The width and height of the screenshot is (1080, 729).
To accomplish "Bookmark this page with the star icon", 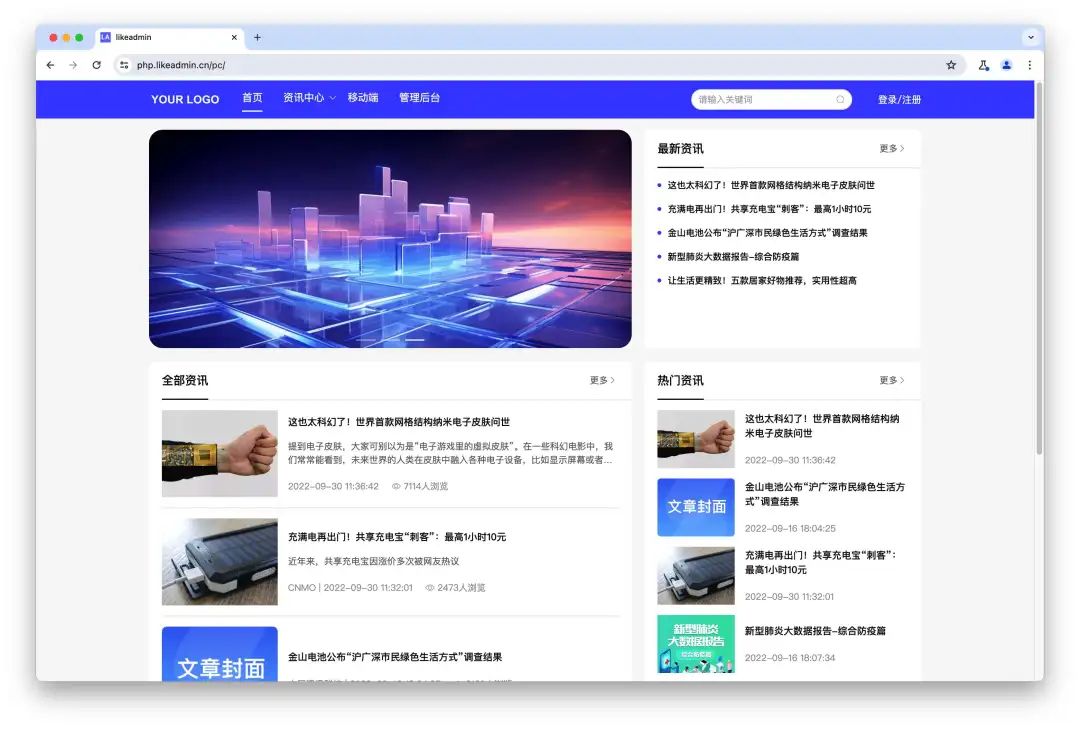I will [951, 65].
